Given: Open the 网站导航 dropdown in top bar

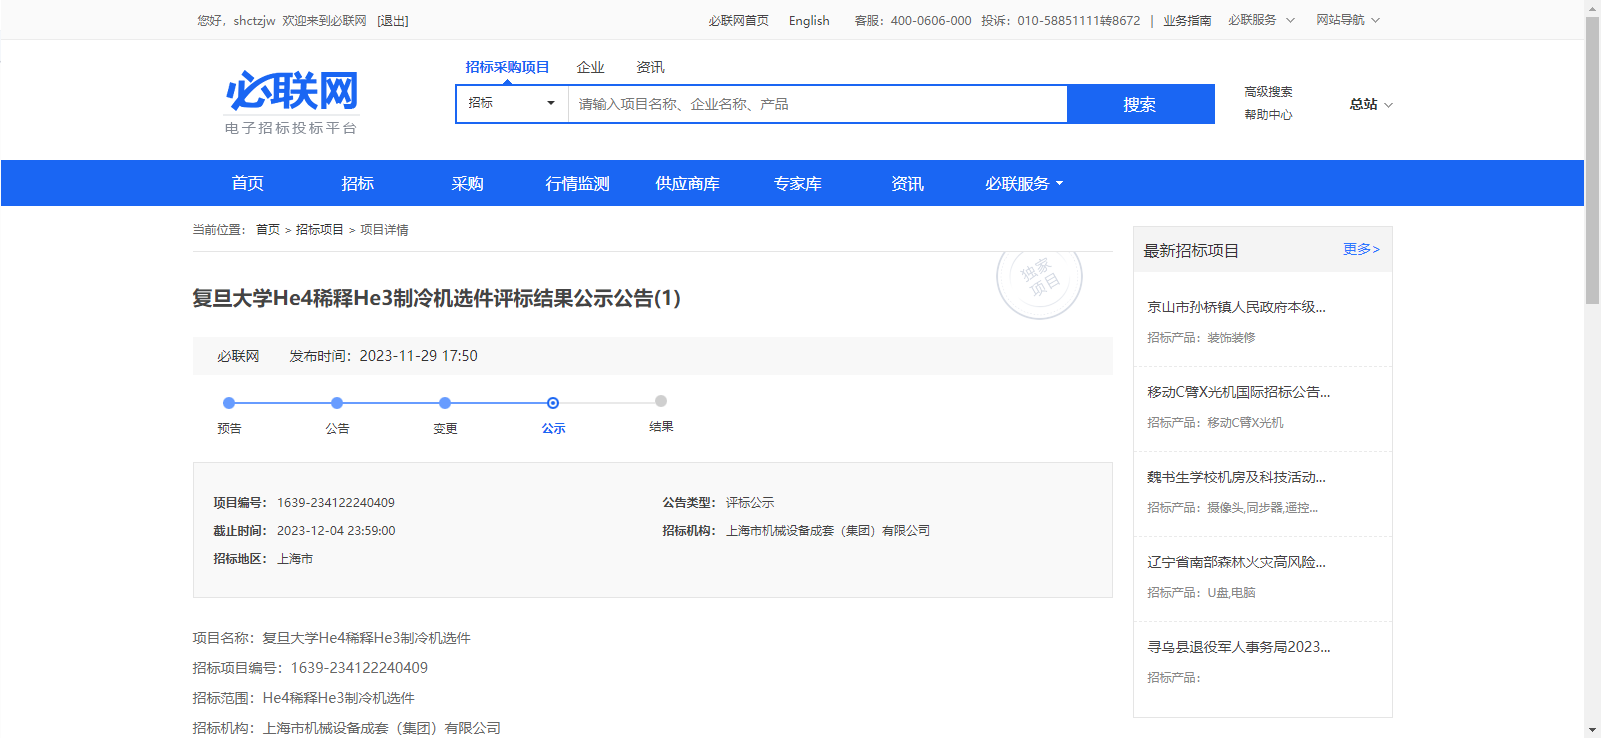Looking at the screenshot, I should tap(1347, 20).
